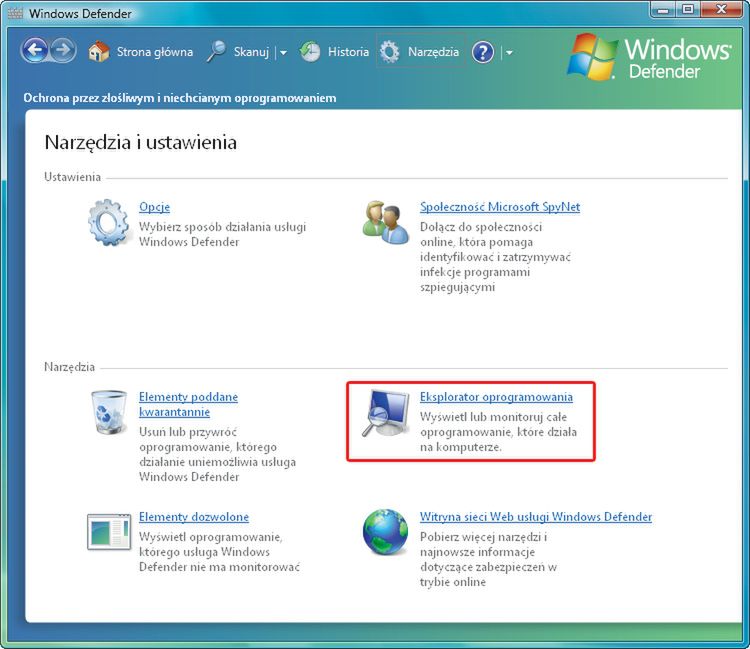This screenshot has width=750, height=649.
Task: Click text 'Dołącz do społeczności'
Action: coord(481,227)
